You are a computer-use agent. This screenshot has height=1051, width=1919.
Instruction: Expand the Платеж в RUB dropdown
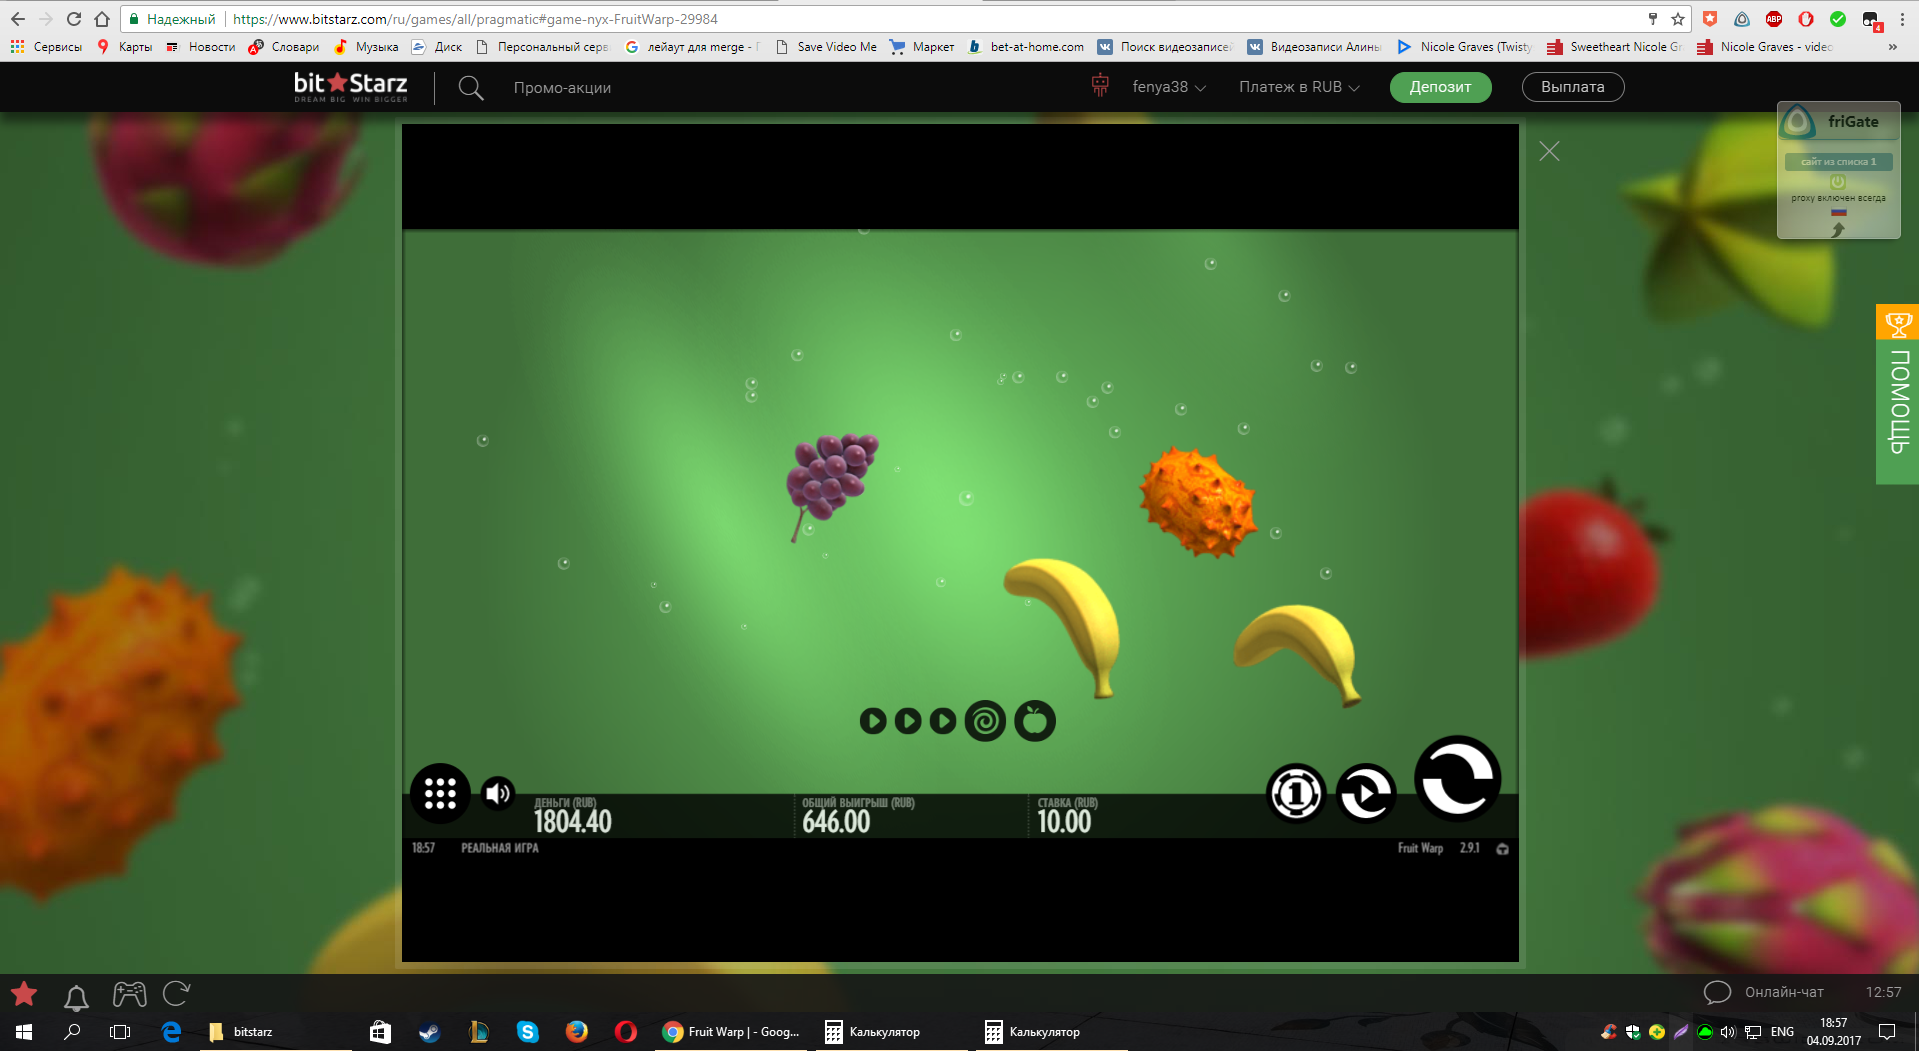pos(1299,87)
